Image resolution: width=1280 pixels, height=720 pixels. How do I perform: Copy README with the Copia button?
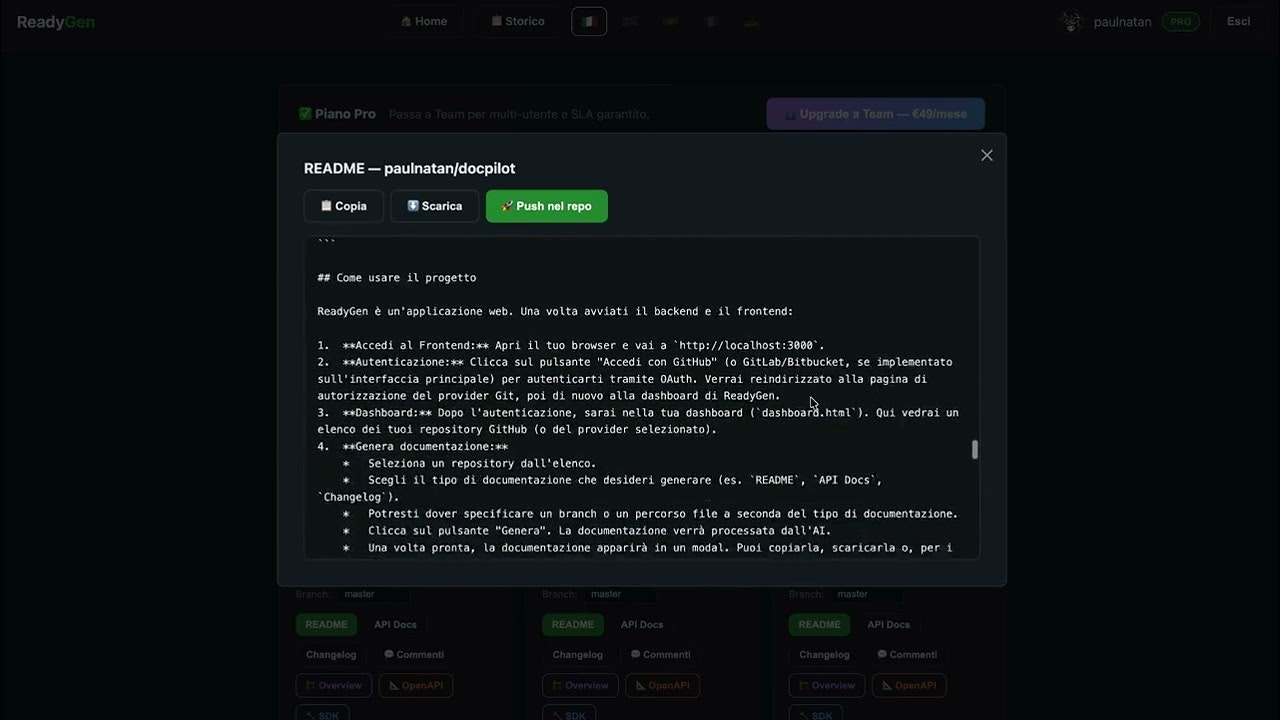(343, 206)
